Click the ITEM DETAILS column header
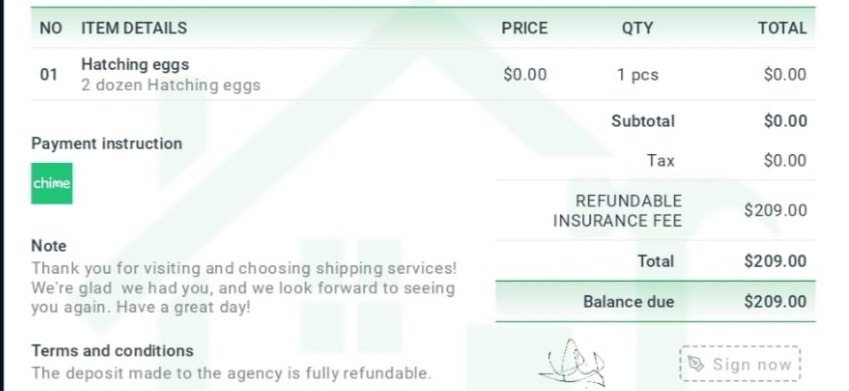The image size is (849, 391). 134,28
